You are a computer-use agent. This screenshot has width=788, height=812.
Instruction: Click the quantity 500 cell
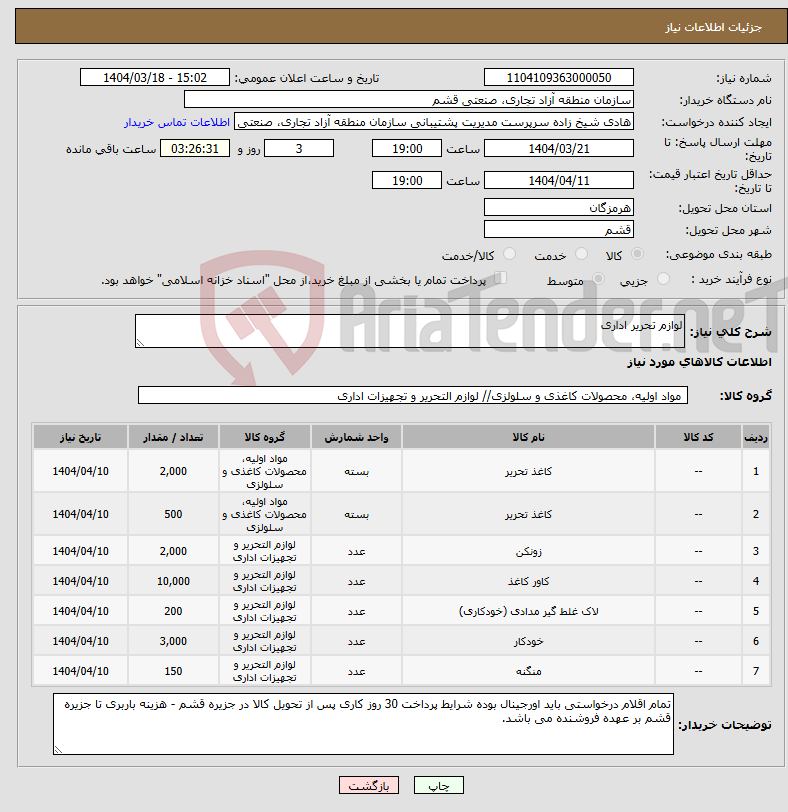(x=173, y=514)
